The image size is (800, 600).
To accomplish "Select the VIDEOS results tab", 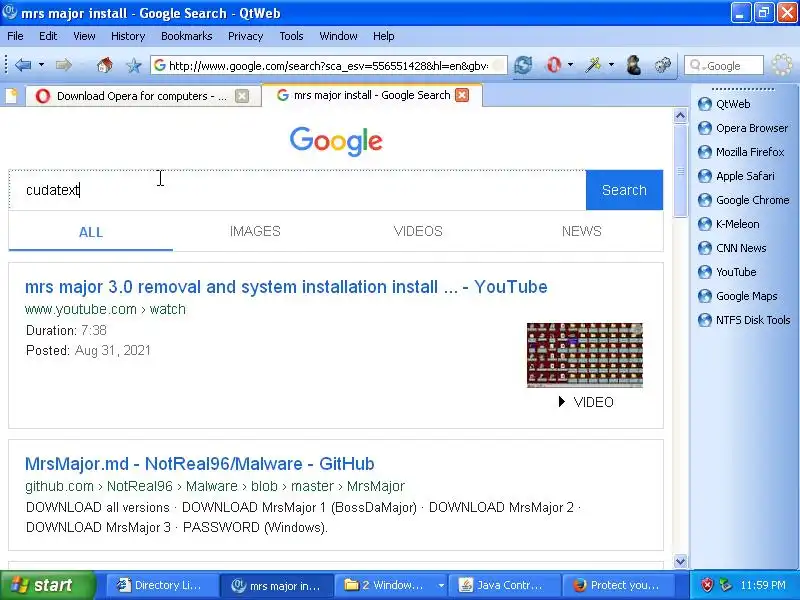I will [x=418, y=231].
